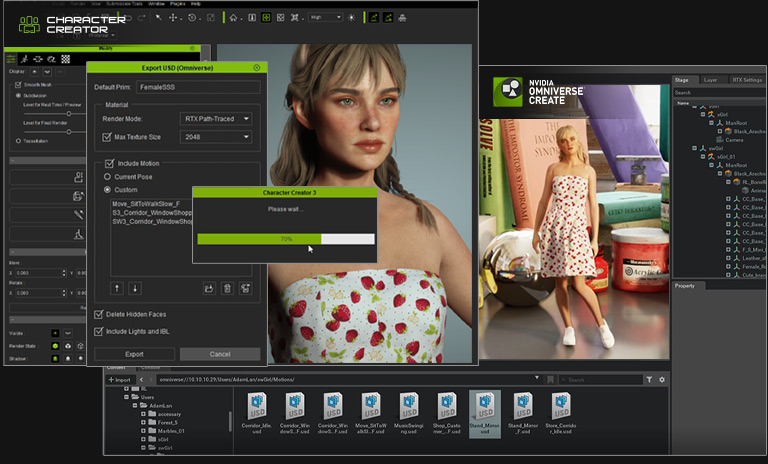Screen dimensions: 768x464
Task: Click the trash icon to delete motion
Action: click(x=227, y=288)
